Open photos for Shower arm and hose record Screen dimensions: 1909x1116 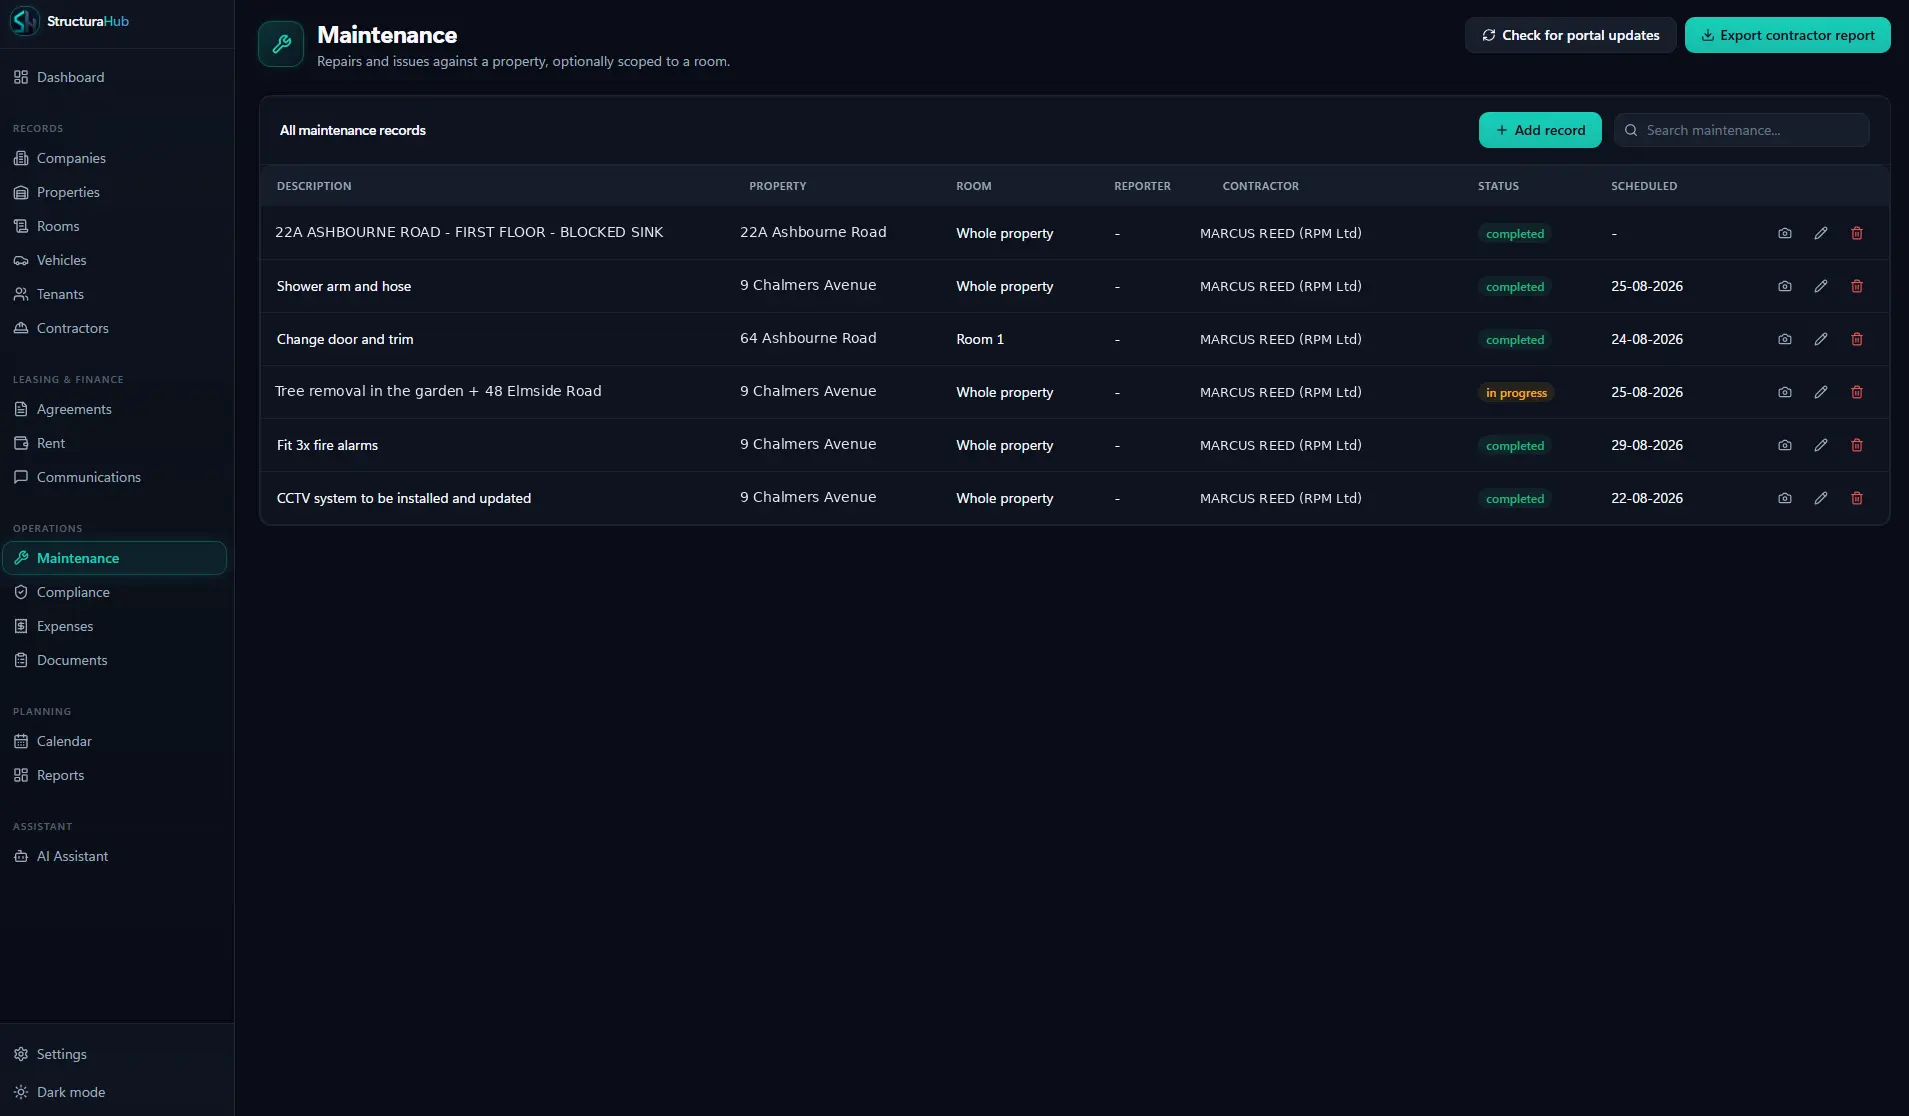tap(1785, 286)
